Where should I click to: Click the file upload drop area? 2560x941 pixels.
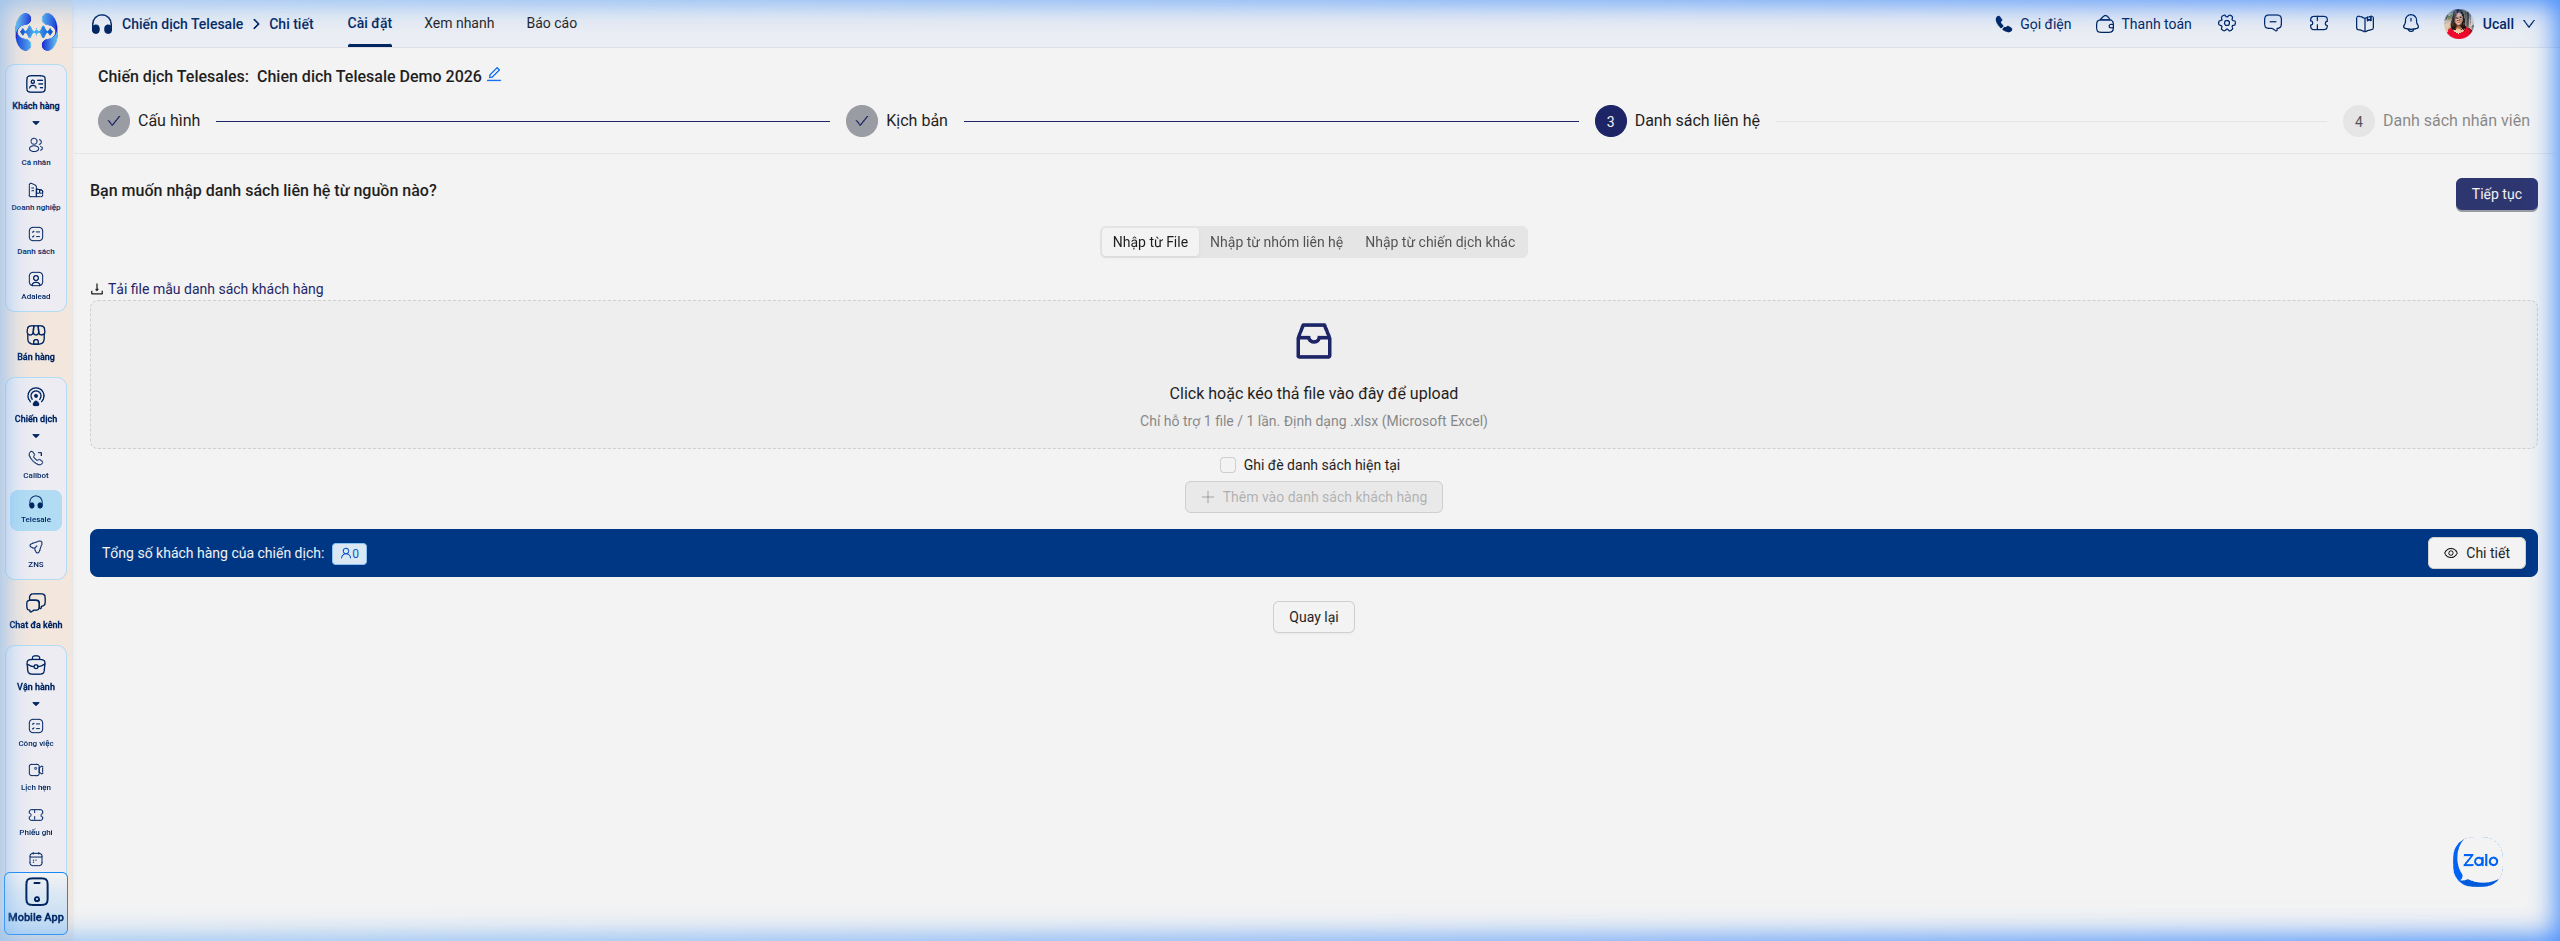[x=1314, y=375]
